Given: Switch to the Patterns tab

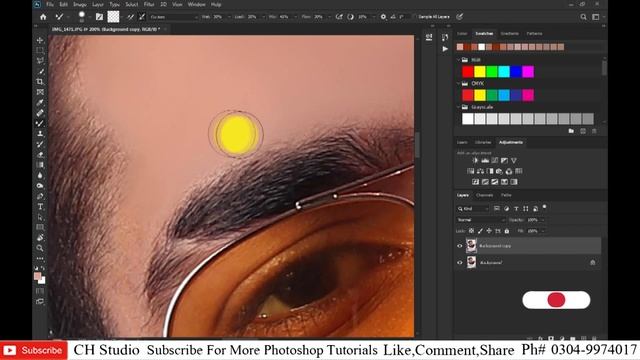Looking at the screenshot, I should pyautogui.click(x=534, y=33).
